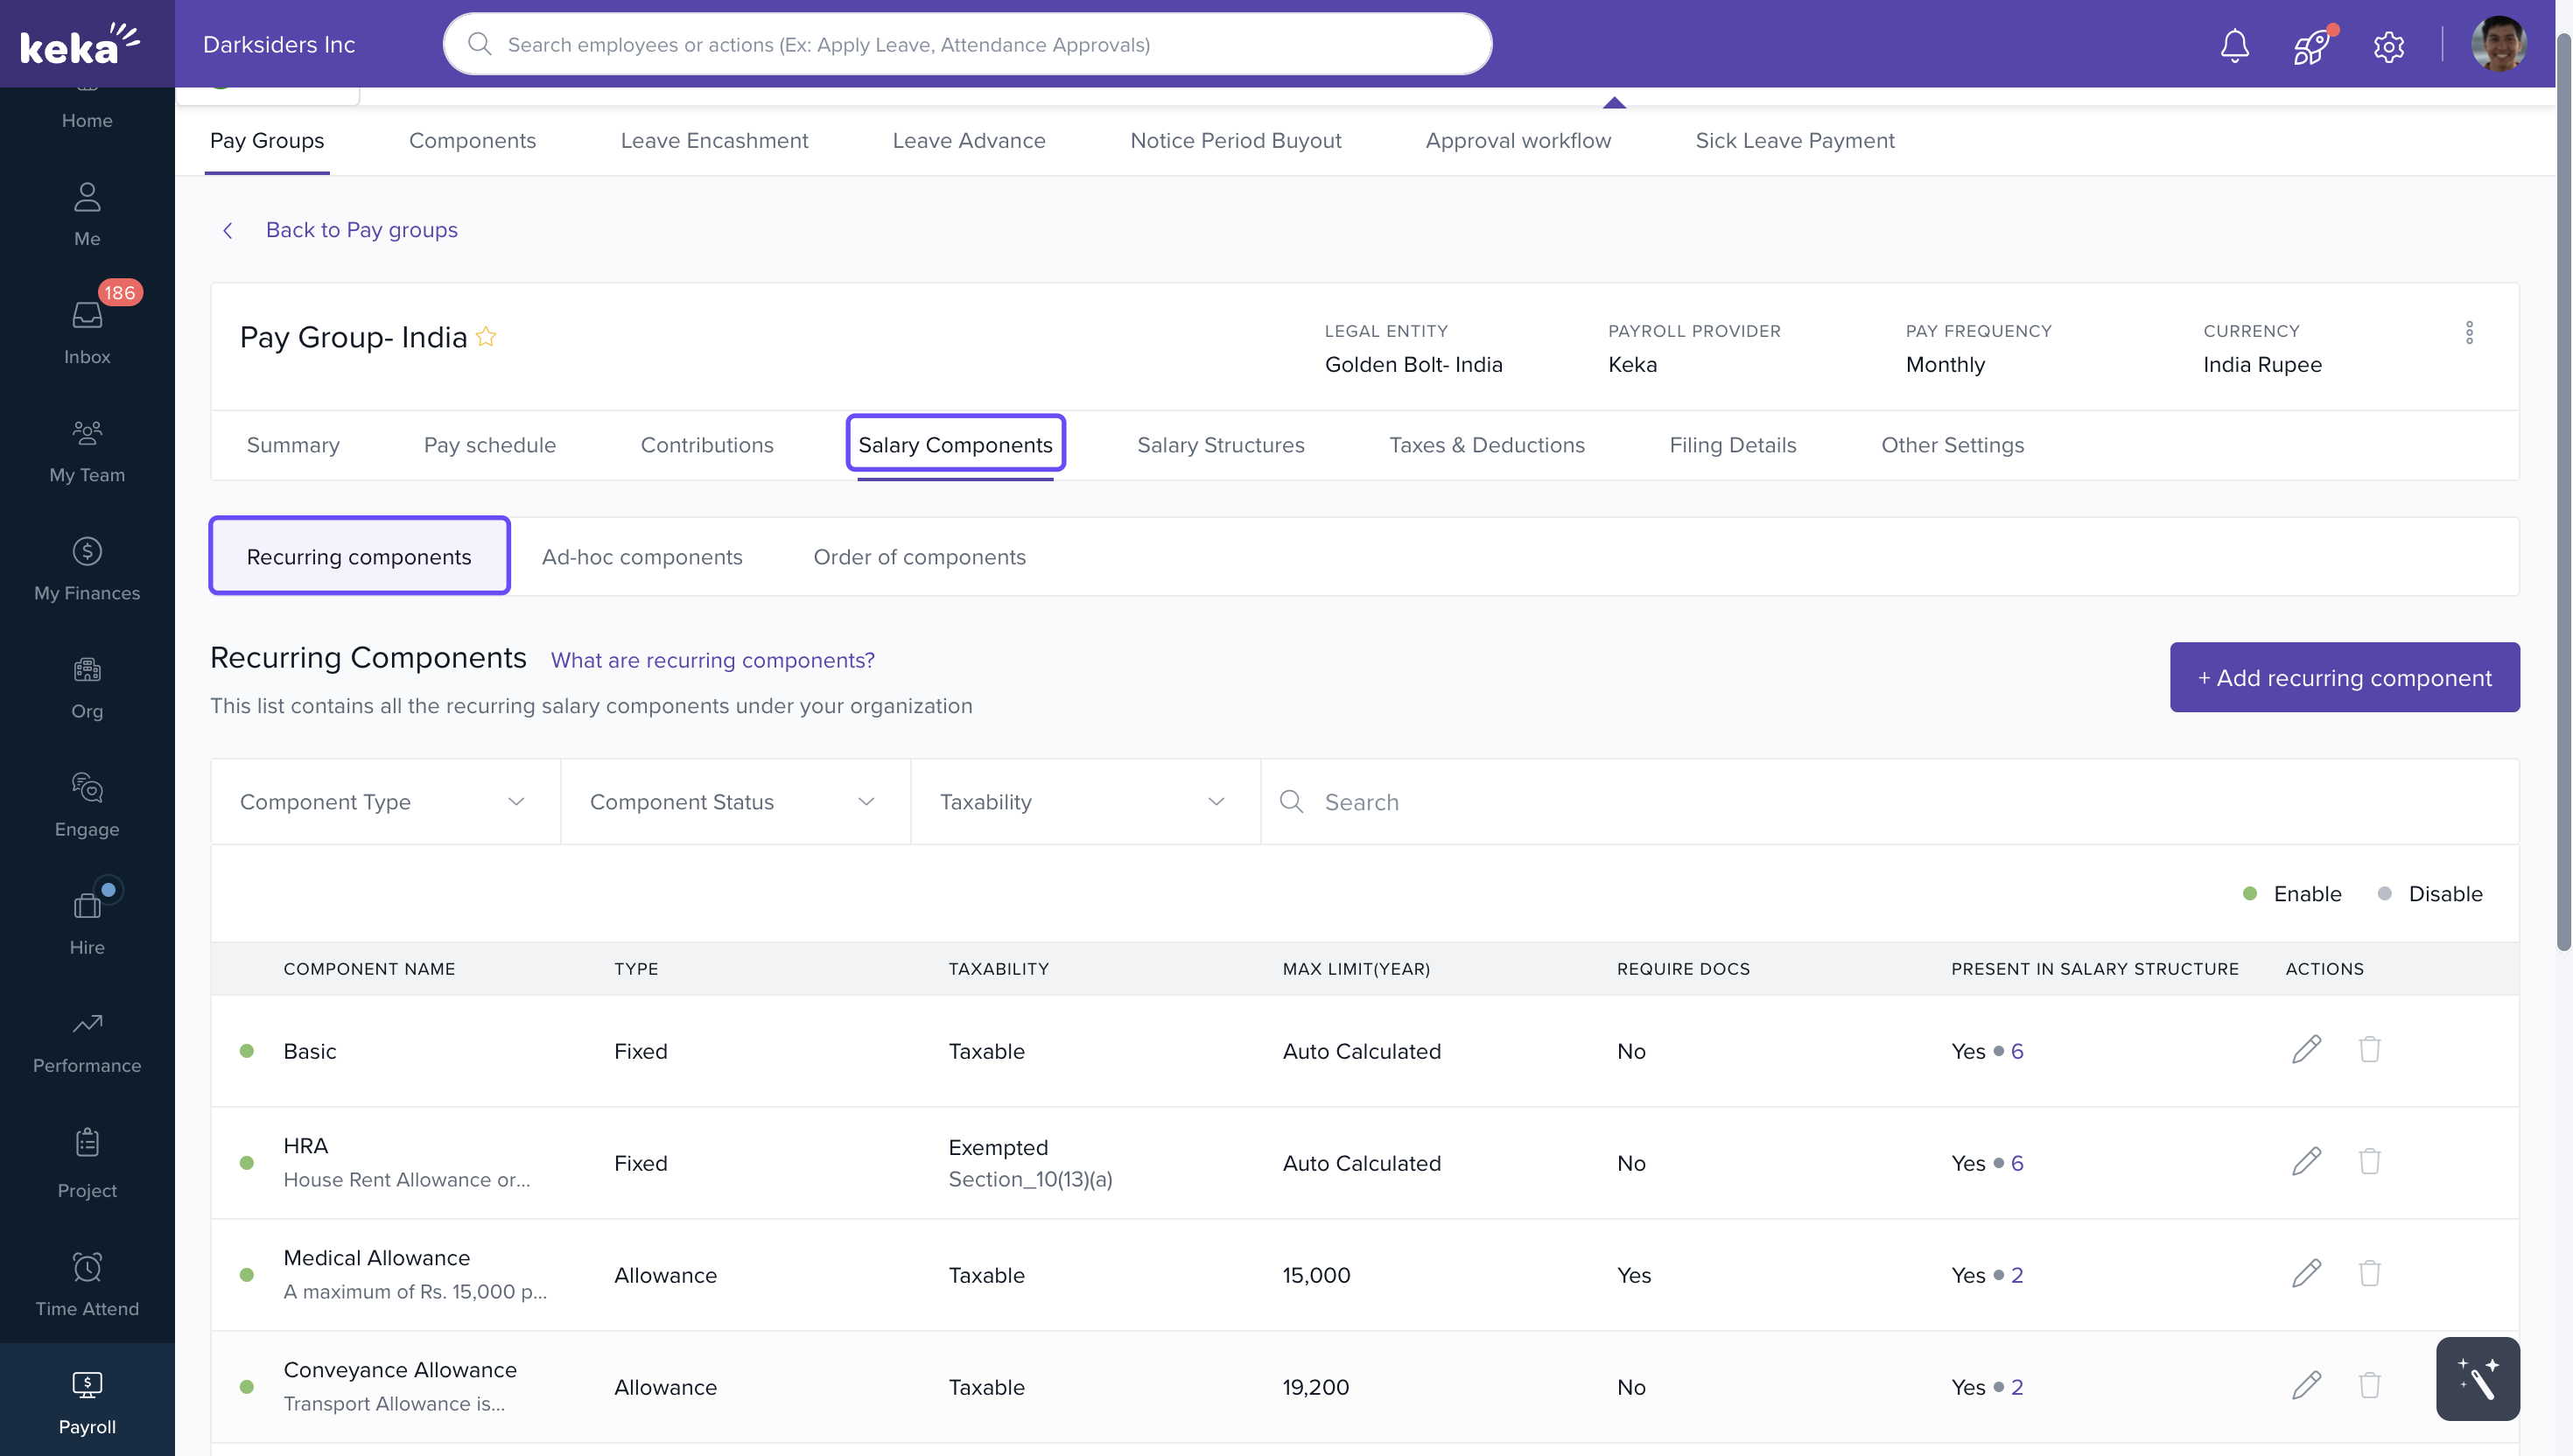Click Add recurring component button
2573x1456 pixels.
pyautogui.click(x=2344, y=678)
